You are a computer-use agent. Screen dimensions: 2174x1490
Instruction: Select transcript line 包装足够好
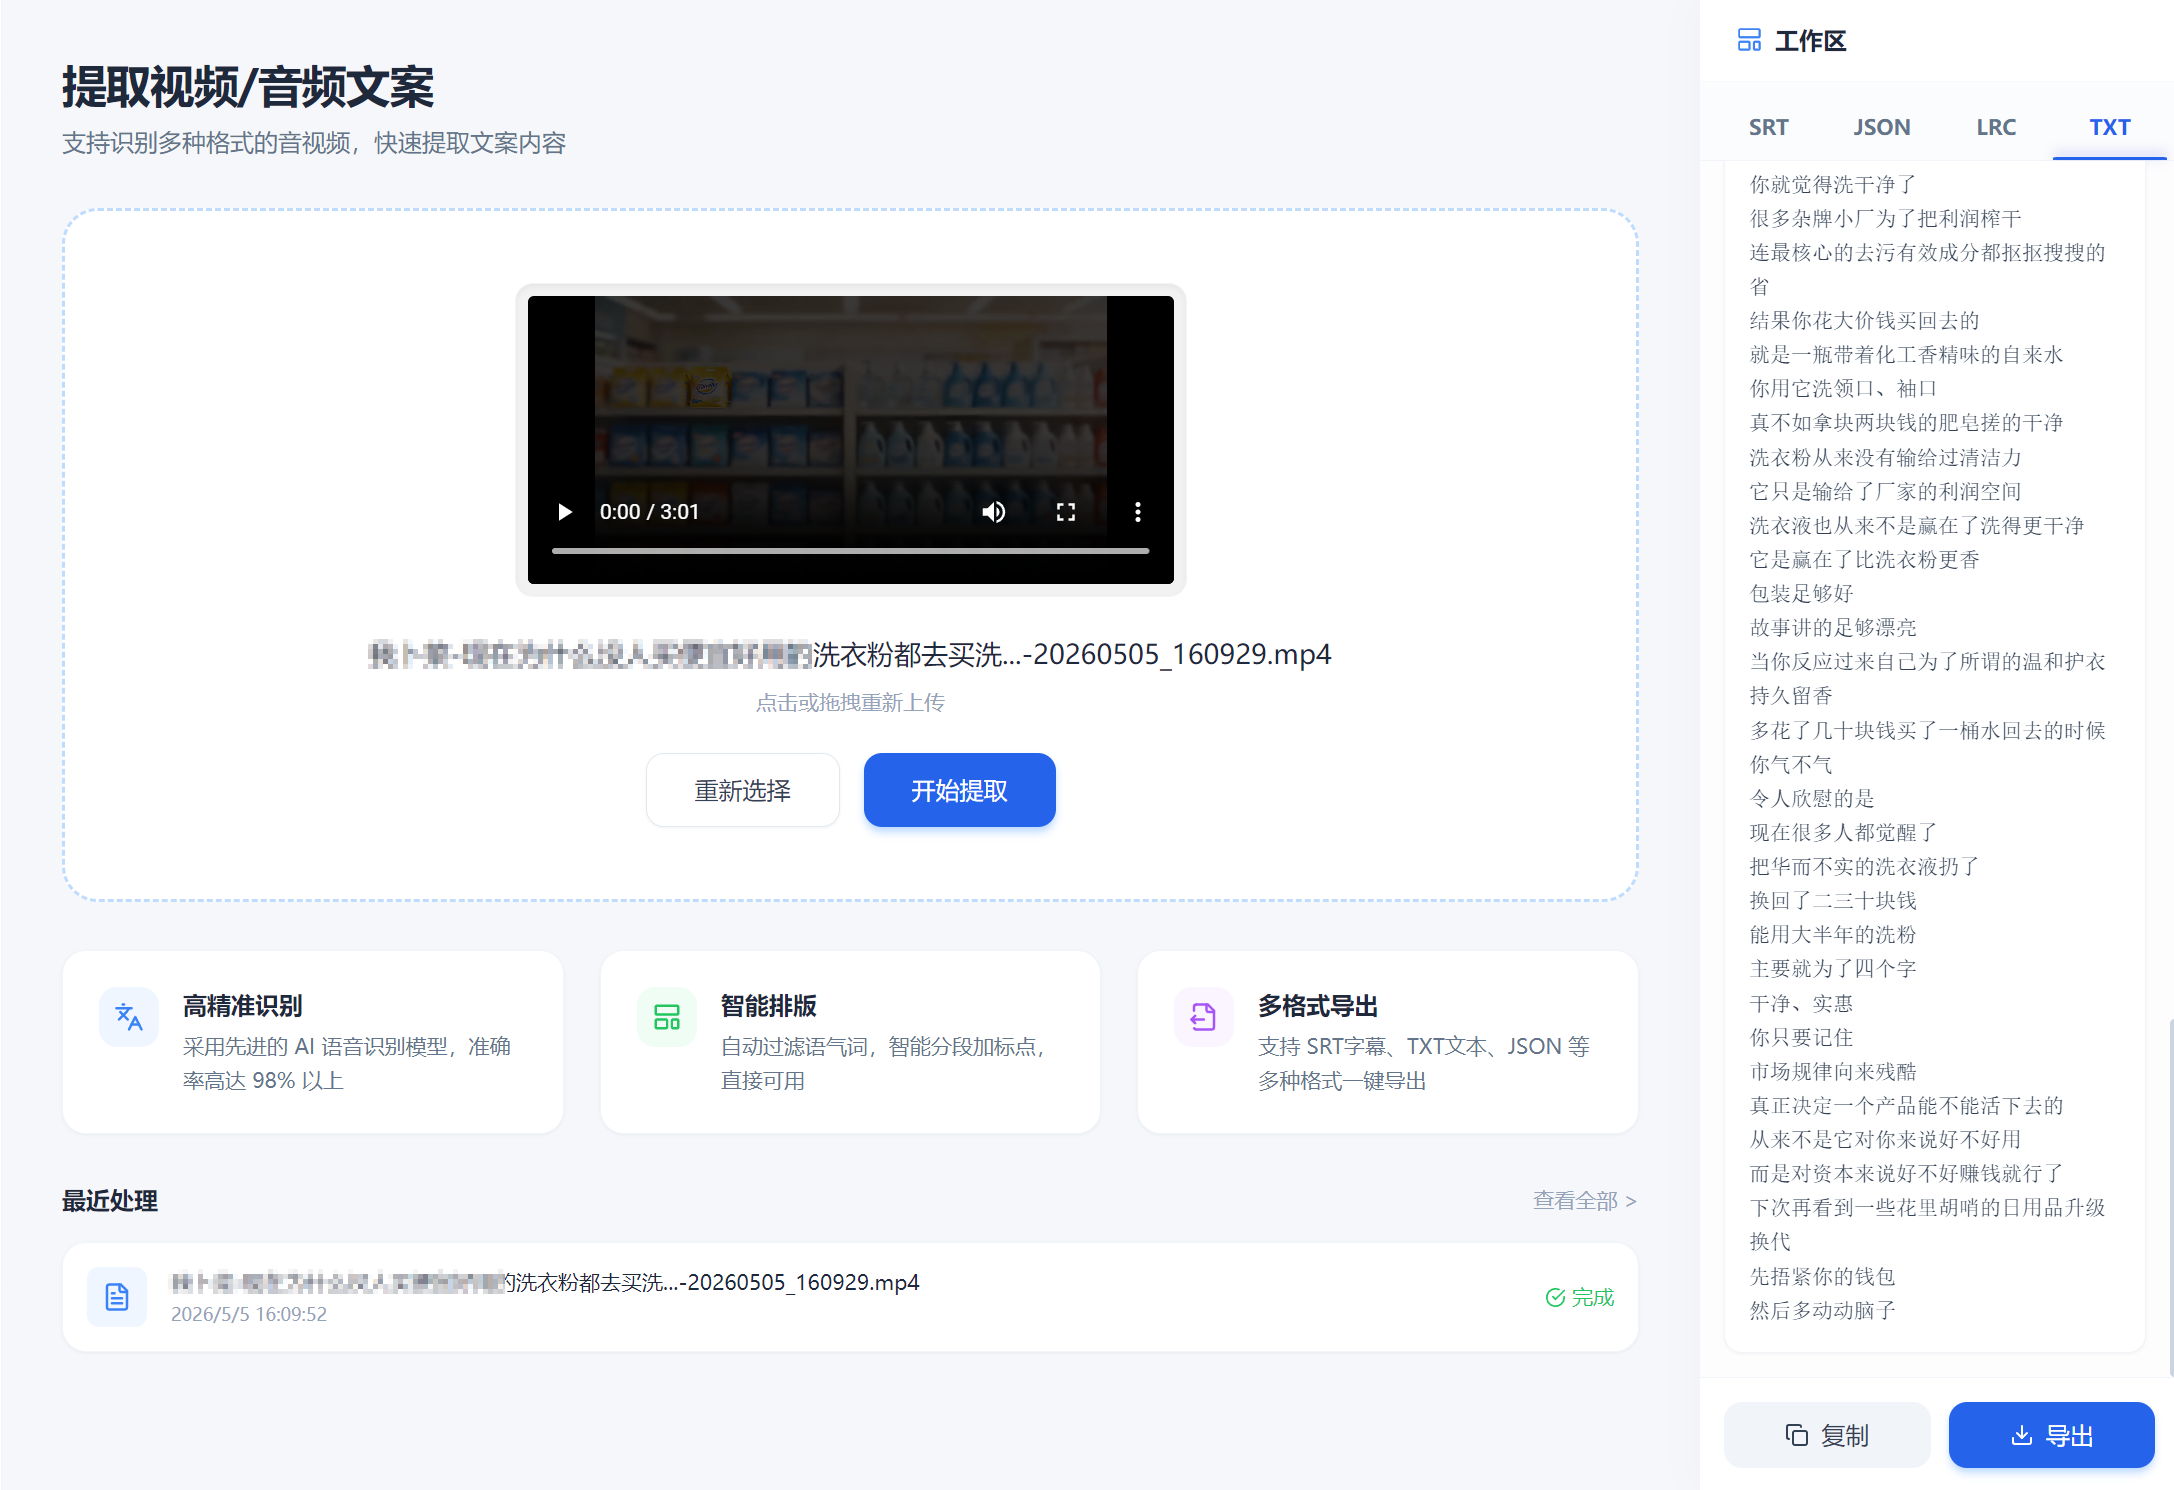pos(1801,593)
